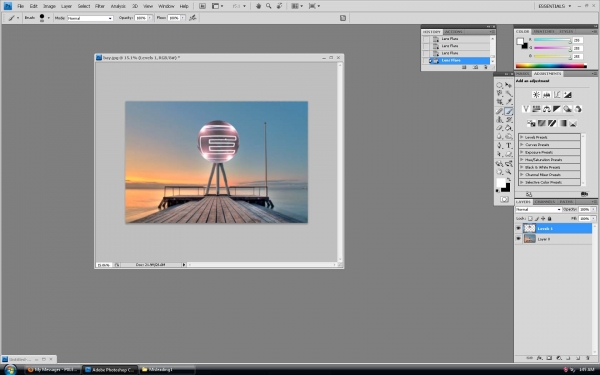The image size is (600, 375).
Task: Switch to the Actions tab
Action: coord(453,32)
